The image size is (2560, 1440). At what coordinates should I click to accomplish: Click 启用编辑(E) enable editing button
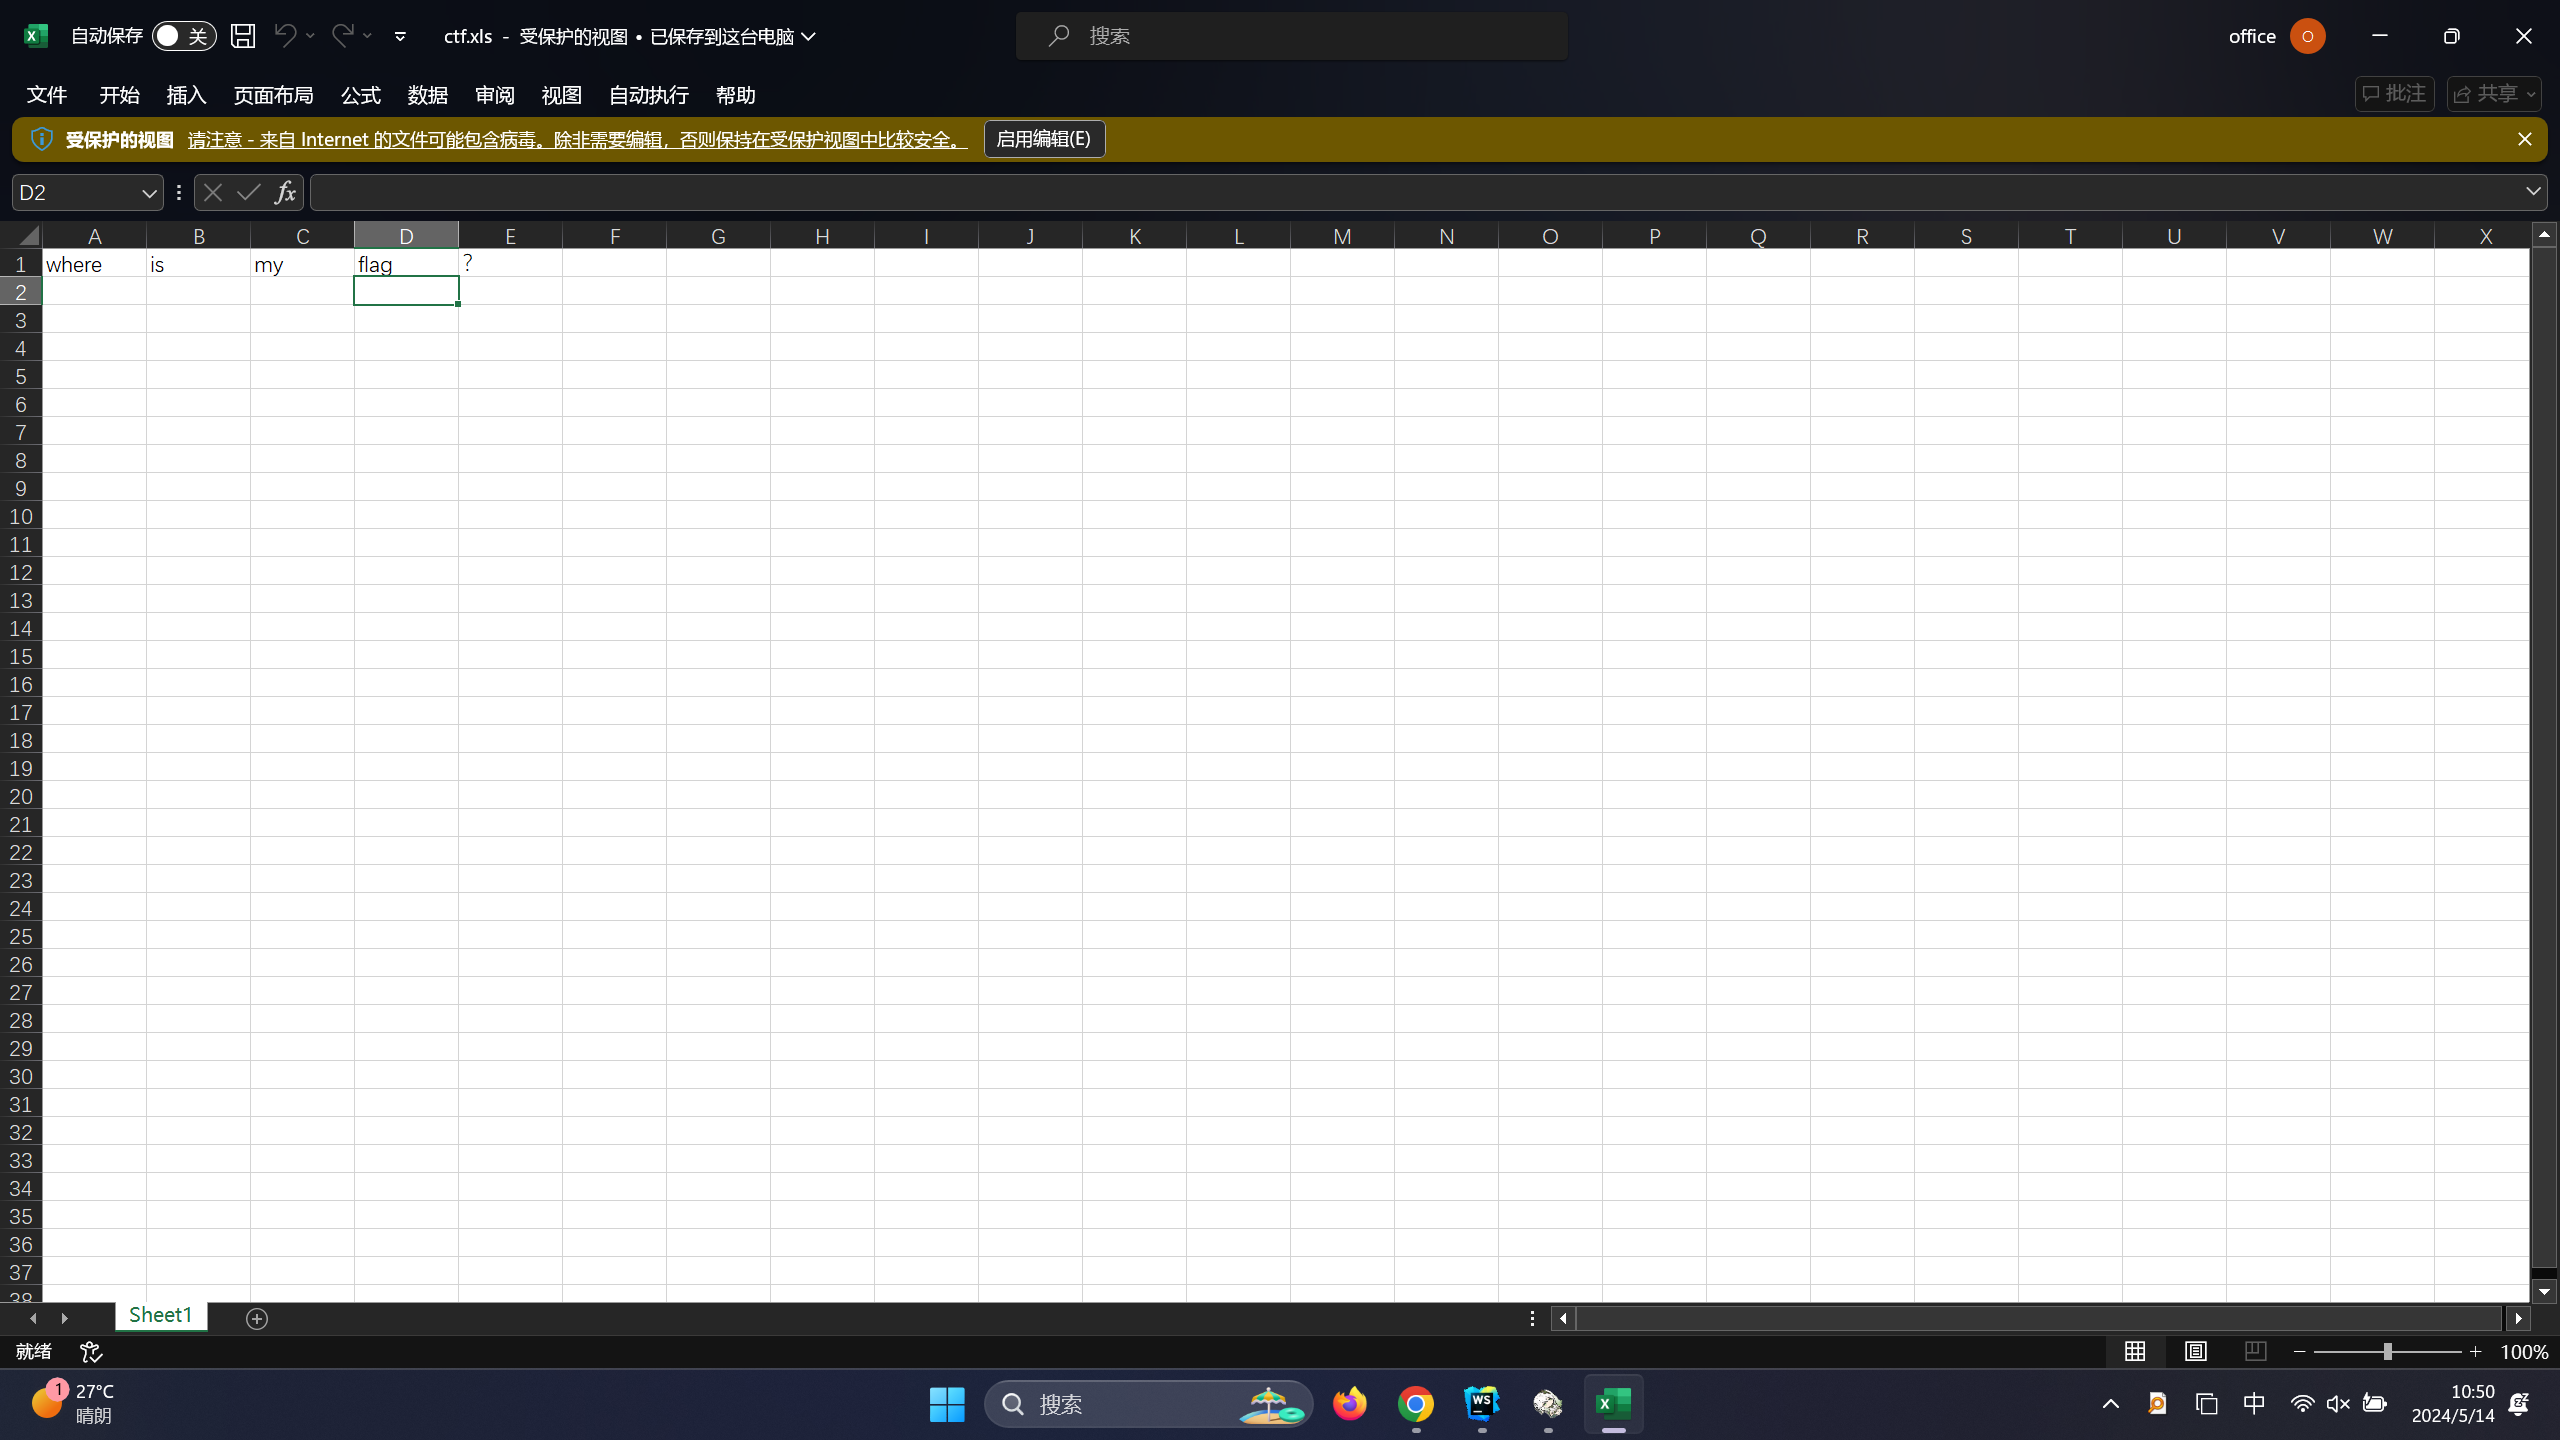point(1044,139)
